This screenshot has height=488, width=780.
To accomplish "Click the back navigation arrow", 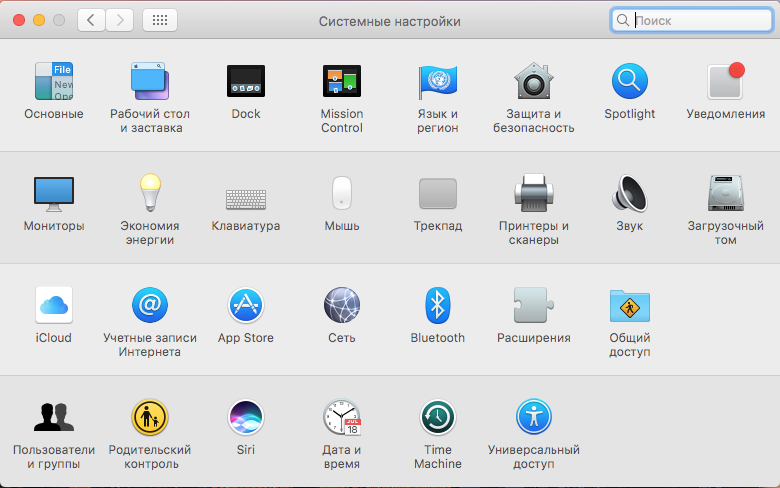I will click(x=91, y=20).
